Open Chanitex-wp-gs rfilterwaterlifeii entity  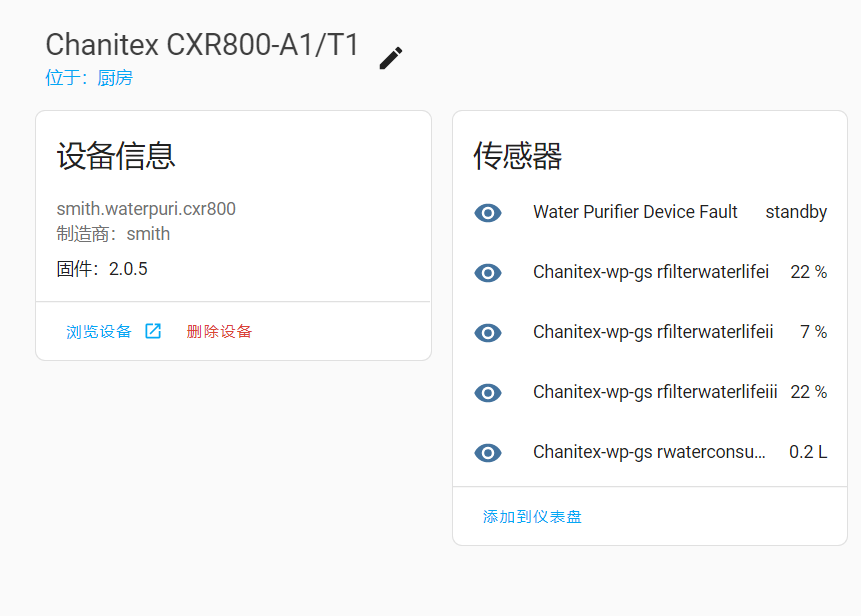click(x=653, y=332)
